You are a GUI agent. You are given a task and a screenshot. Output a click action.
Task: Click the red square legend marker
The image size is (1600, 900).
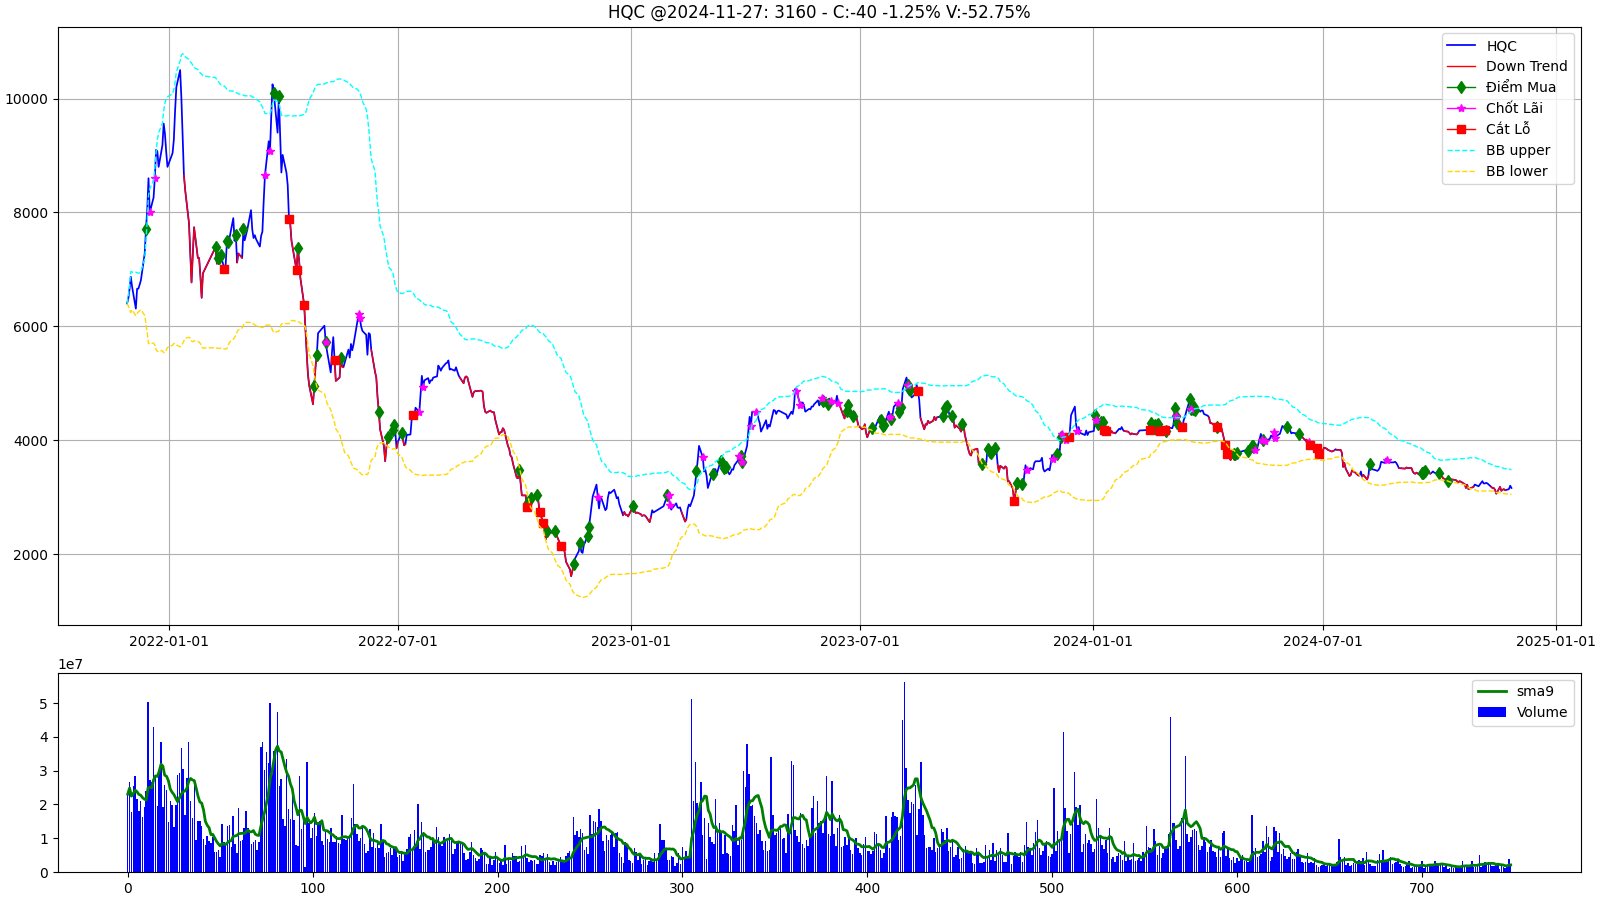click(x=1461, y=130)
